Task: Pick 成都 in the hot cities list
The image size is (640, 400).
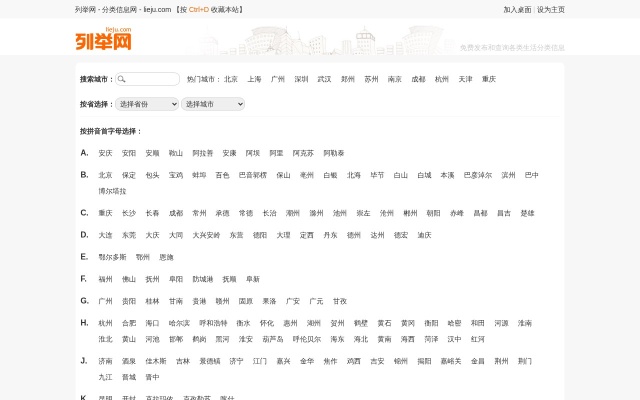Action: 418,79
